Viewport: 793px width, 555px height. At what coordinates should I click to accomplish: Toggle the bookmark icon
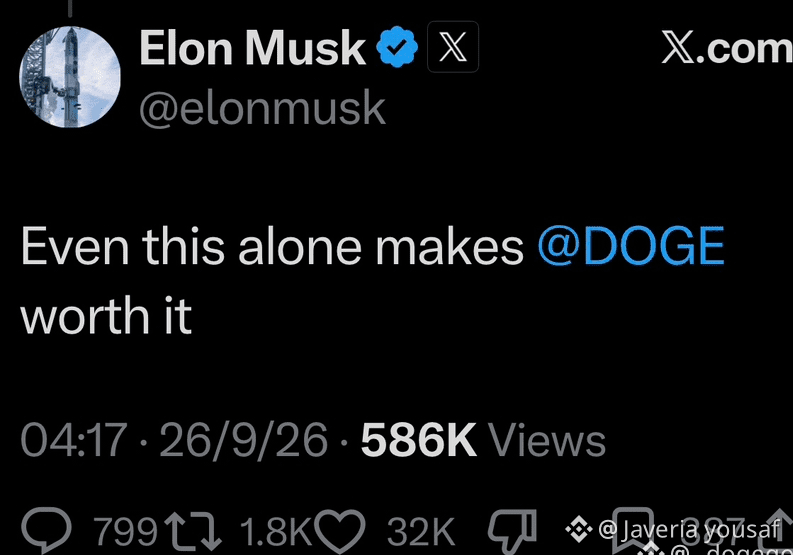[633, 530]
